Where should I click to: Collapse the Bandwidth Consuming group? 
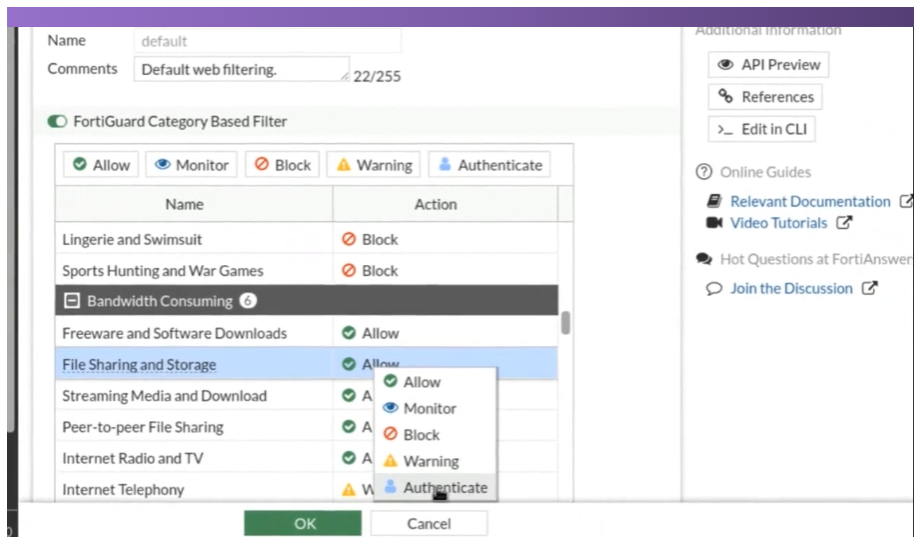point(72,301)
